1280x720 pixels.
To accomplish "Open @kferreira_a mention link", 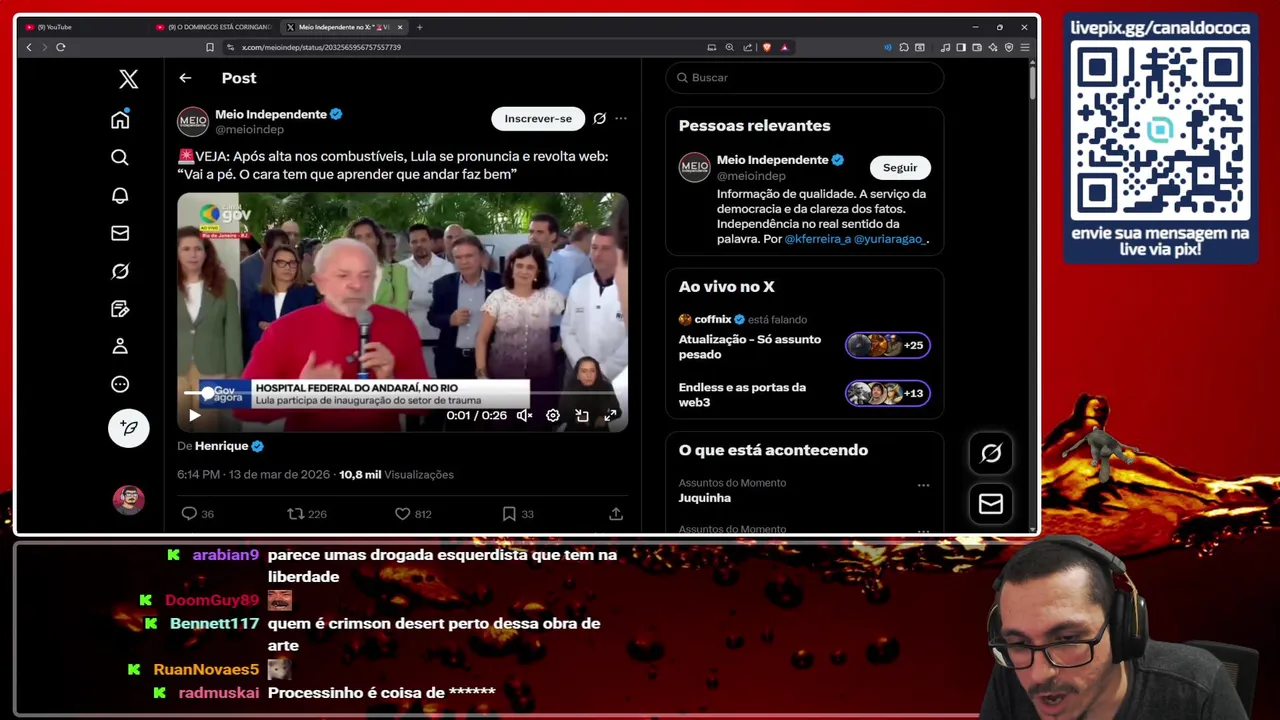I will pyautogui.click(x=817, y=239).
